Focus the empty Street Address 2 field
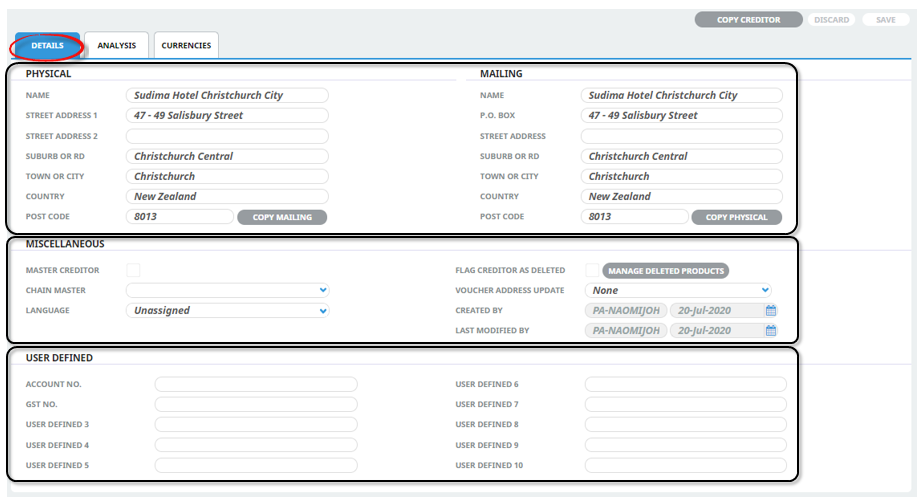The height and width of the screenshot is (502, 923). tap(227, 136)
